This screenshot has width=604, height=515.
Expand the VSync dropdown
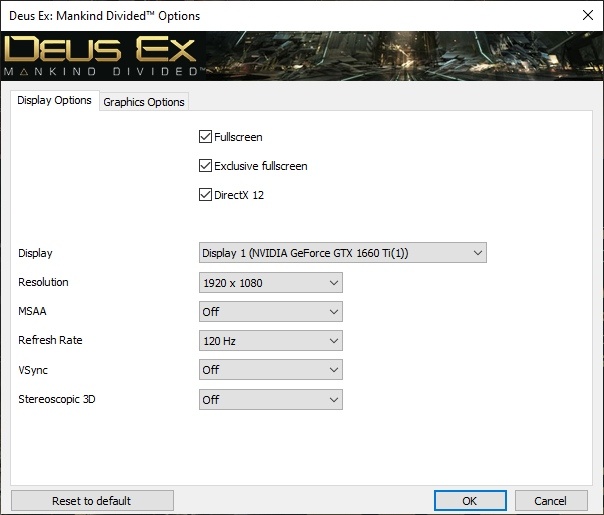click(270, 370)
